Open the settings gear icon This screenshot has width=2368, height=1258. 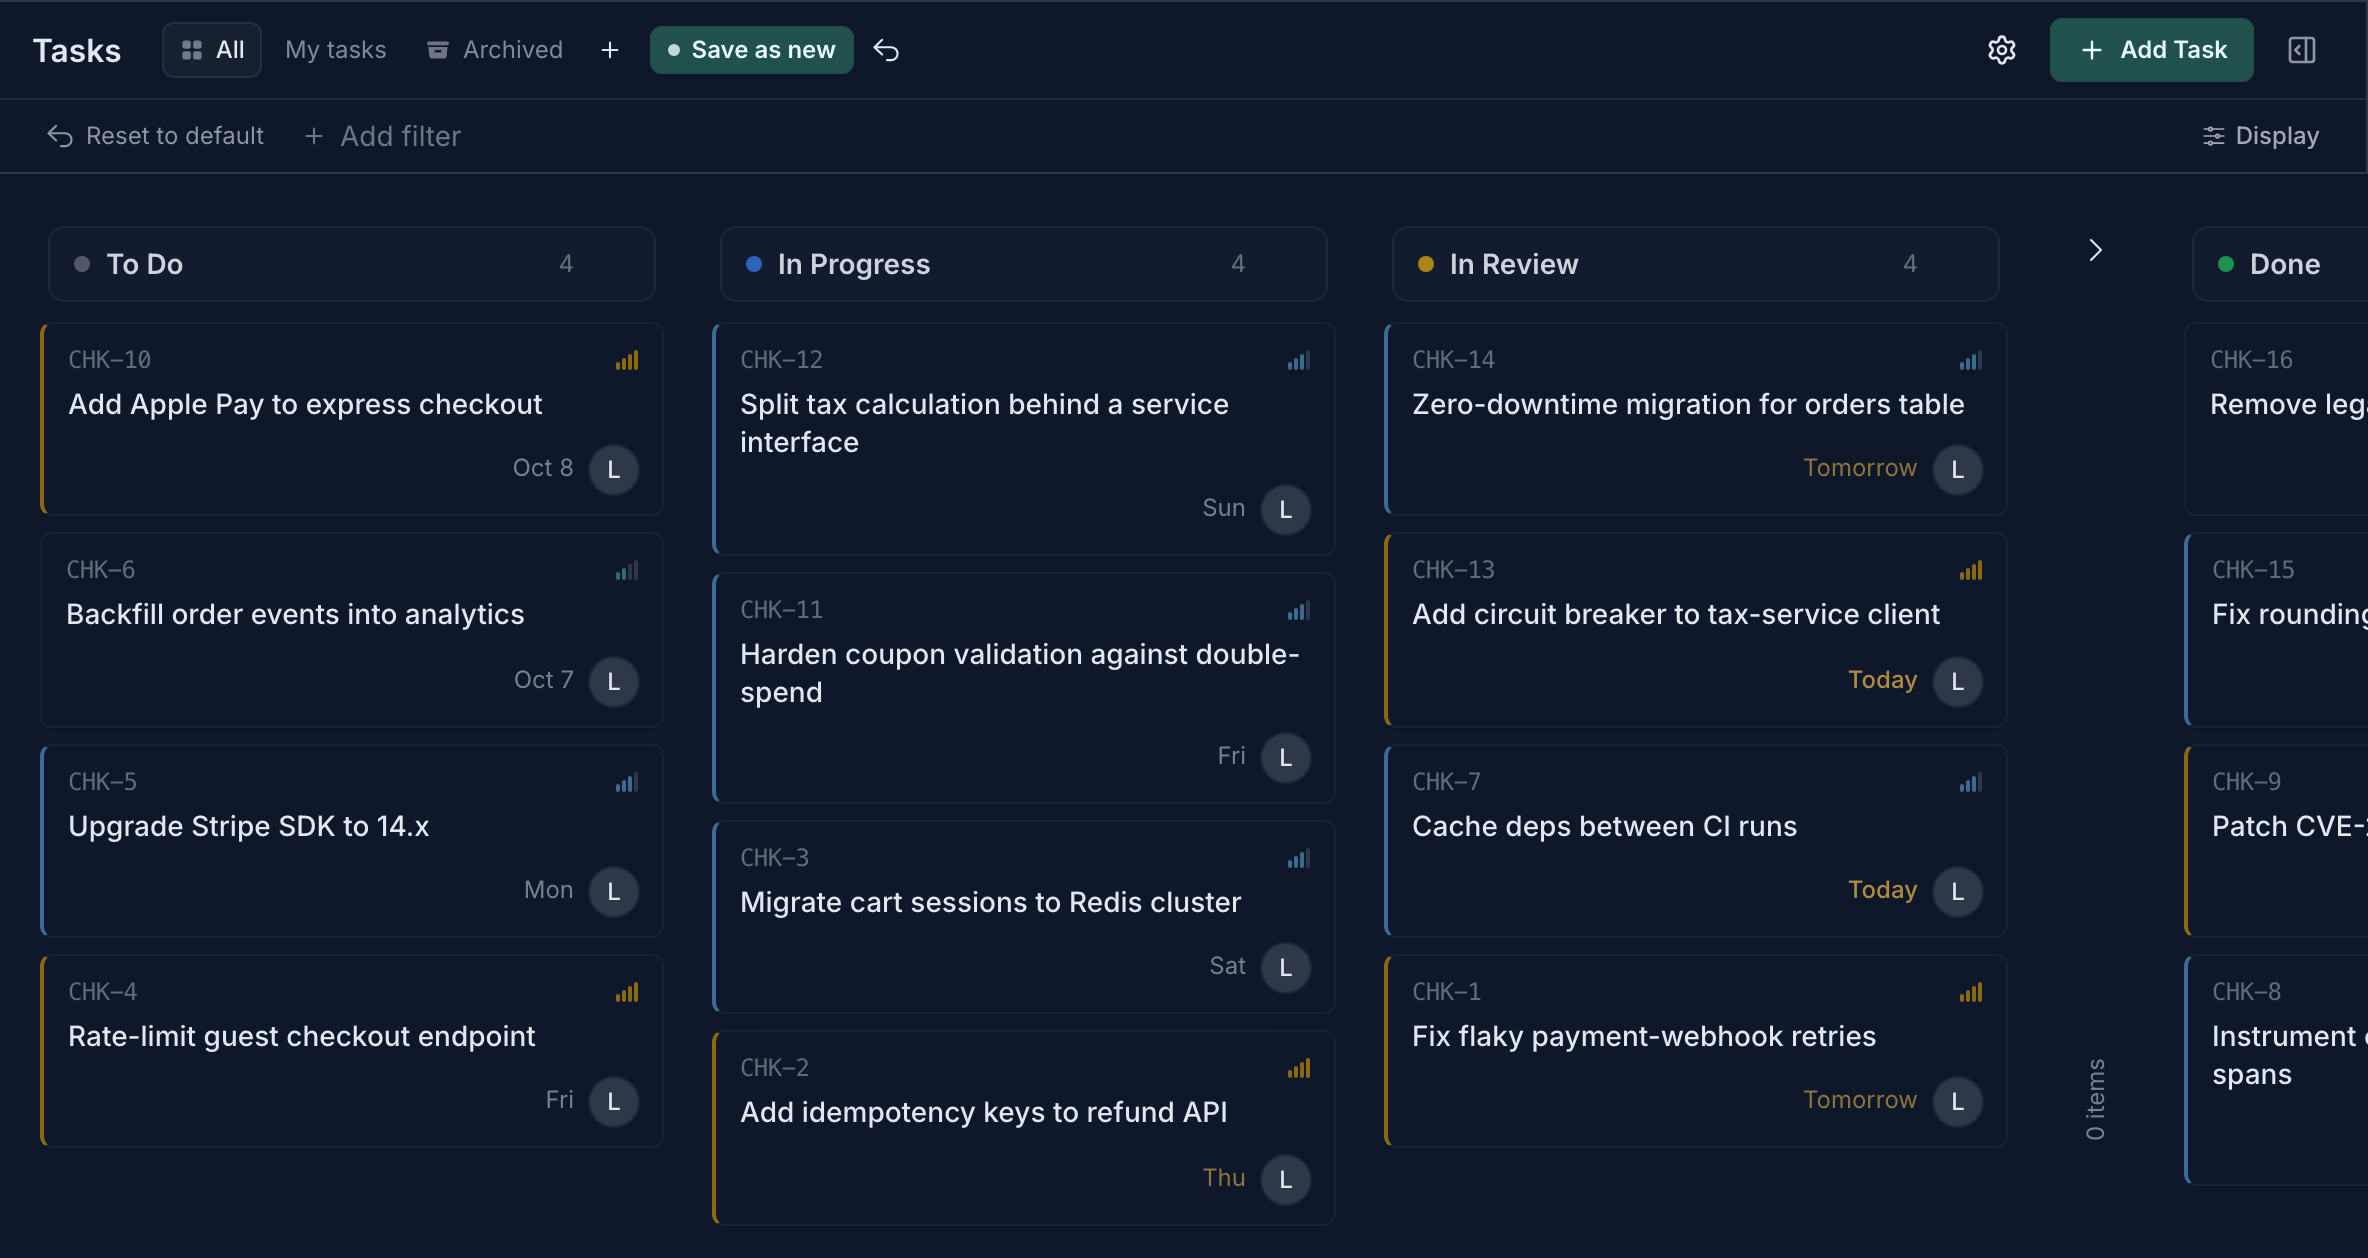(x=2001, y=50)
